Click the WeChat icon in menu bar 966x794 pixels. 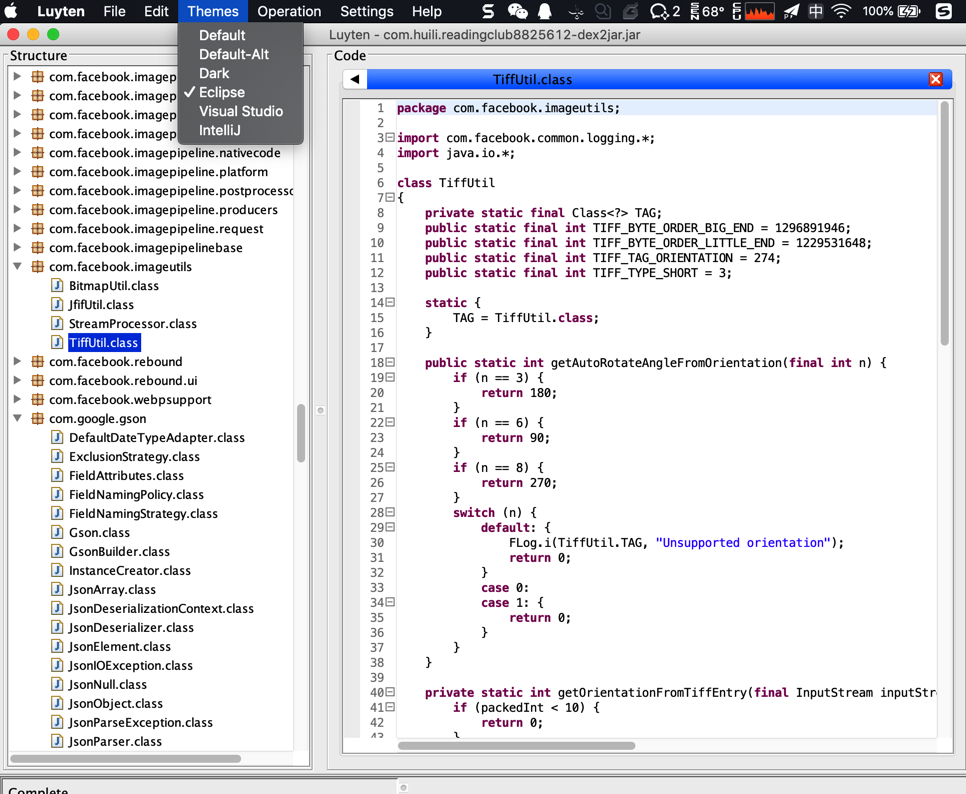click(518, 11)
